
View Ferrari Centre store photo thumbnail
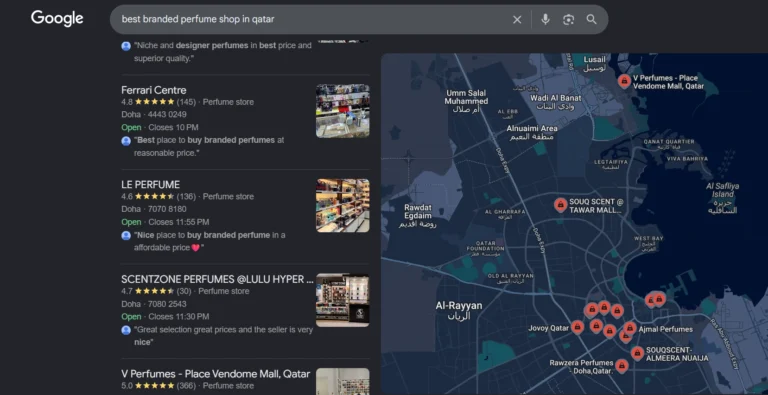pos(342,111)
